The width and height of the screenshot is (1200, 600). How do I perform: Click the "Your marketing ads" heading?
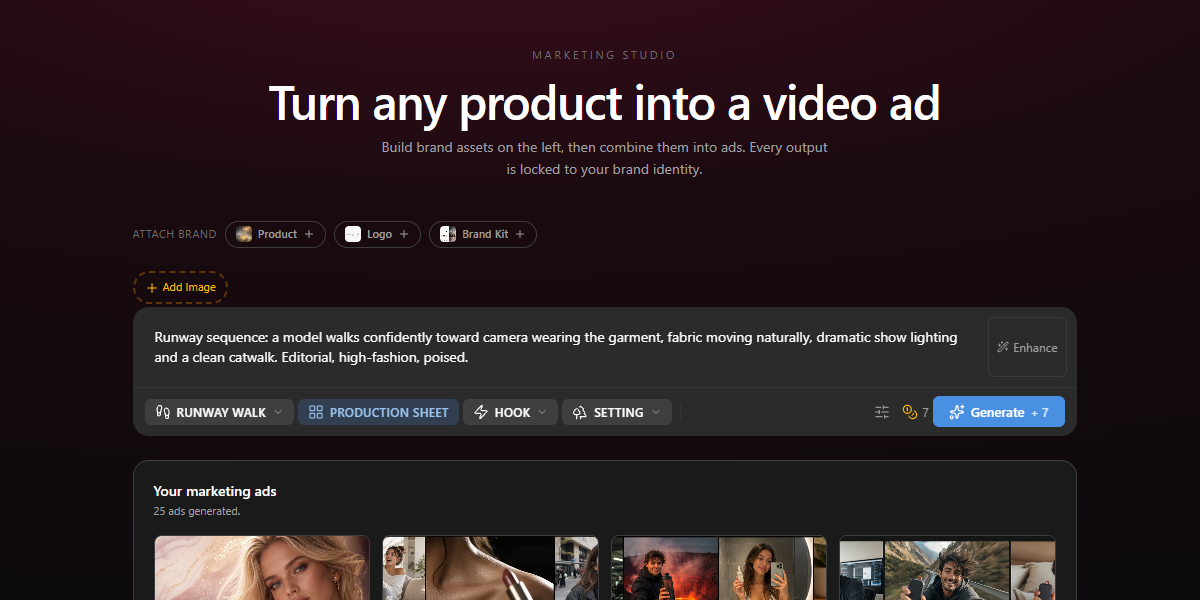(x=215, y=491)
